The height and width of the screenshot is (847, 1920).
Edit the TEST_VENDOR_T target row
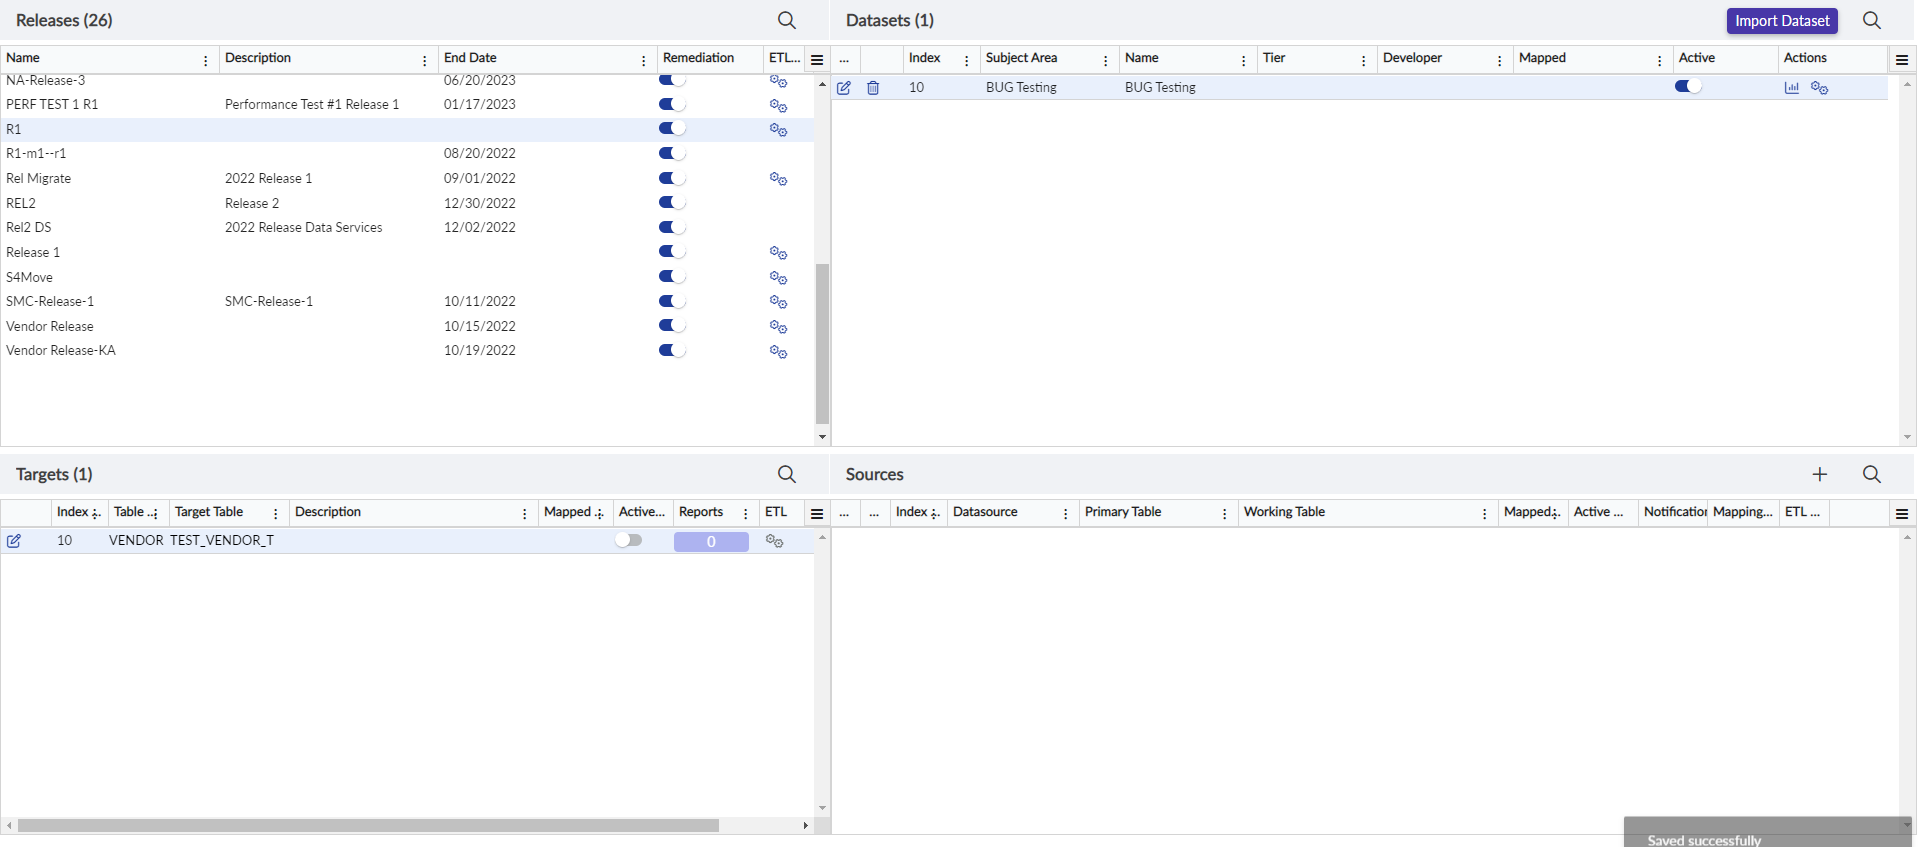(14, 541)
